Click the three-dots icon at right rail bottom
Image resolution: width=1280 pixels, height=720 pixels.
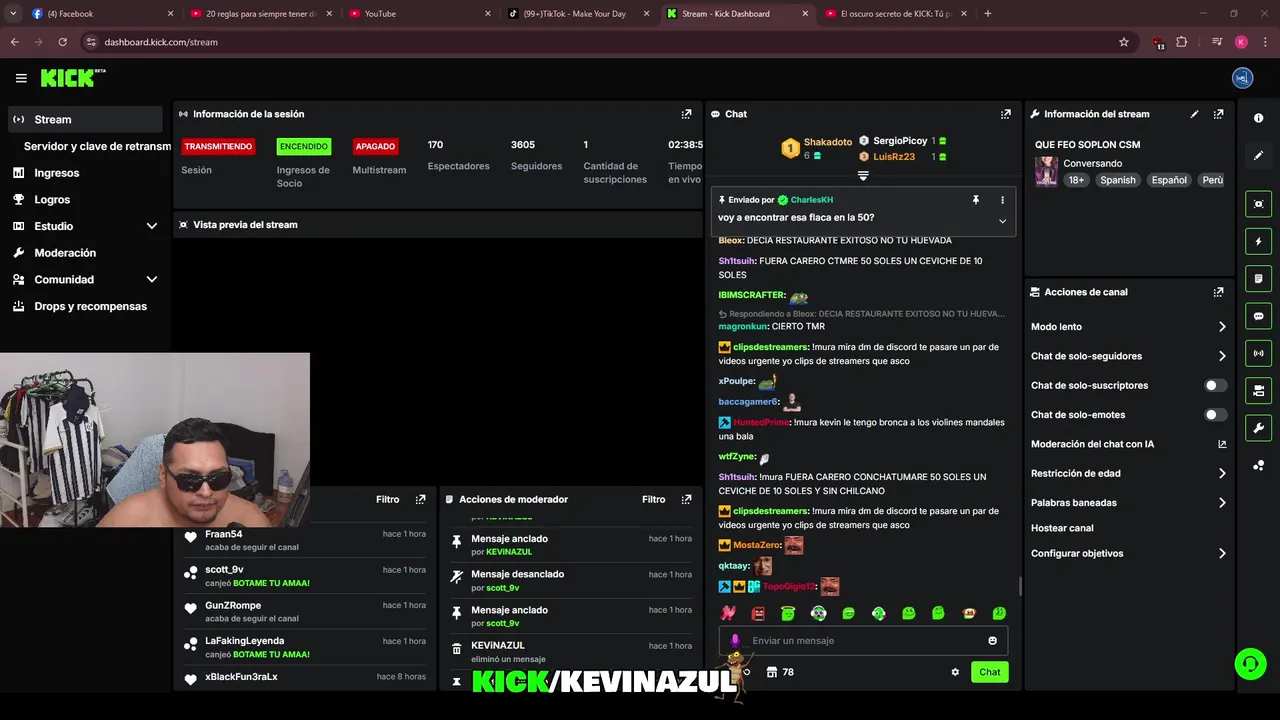1258,465
